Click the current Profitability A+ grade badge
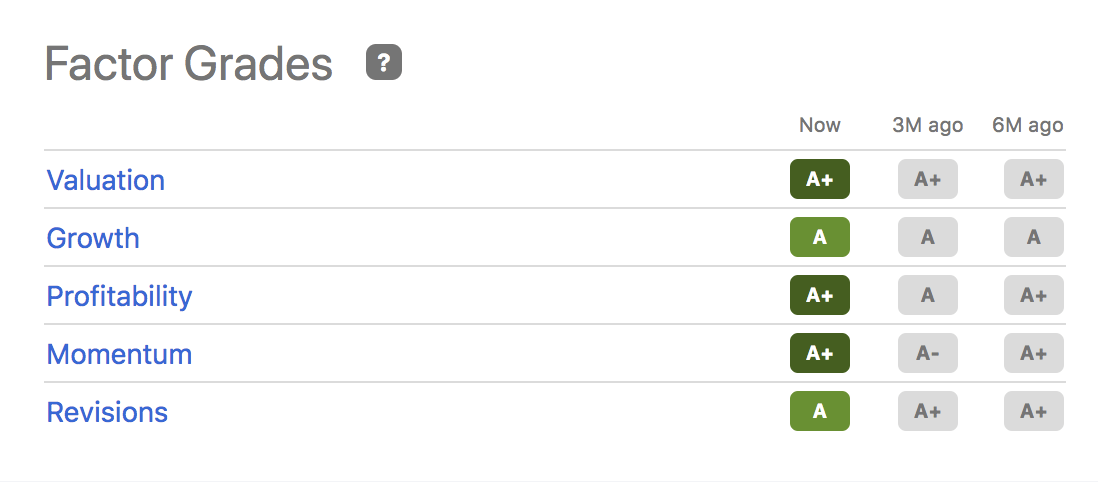This screenshot has width=1098, height=482. (819, 296)
